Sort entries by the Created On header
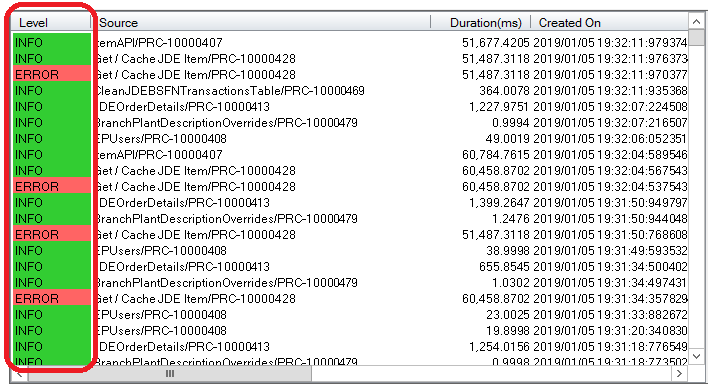 [610, 23]
